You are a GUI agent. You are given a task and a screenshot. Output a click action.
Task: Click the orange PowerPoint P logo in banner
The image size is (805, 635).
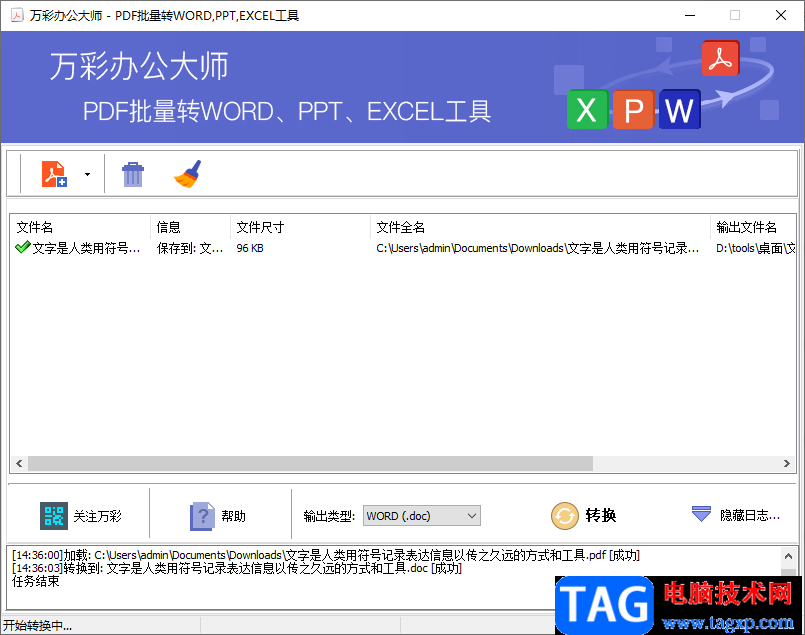[x=634, y=109]
